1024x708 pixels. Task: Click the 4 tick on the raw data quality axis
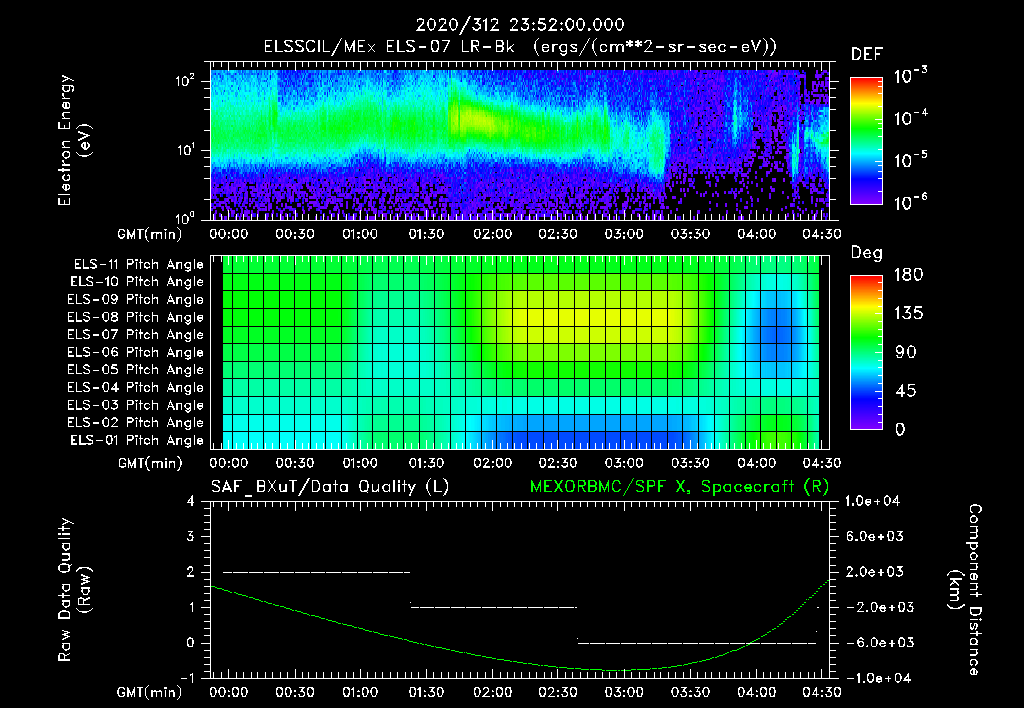pyautogui.click(x=191, y=502)
